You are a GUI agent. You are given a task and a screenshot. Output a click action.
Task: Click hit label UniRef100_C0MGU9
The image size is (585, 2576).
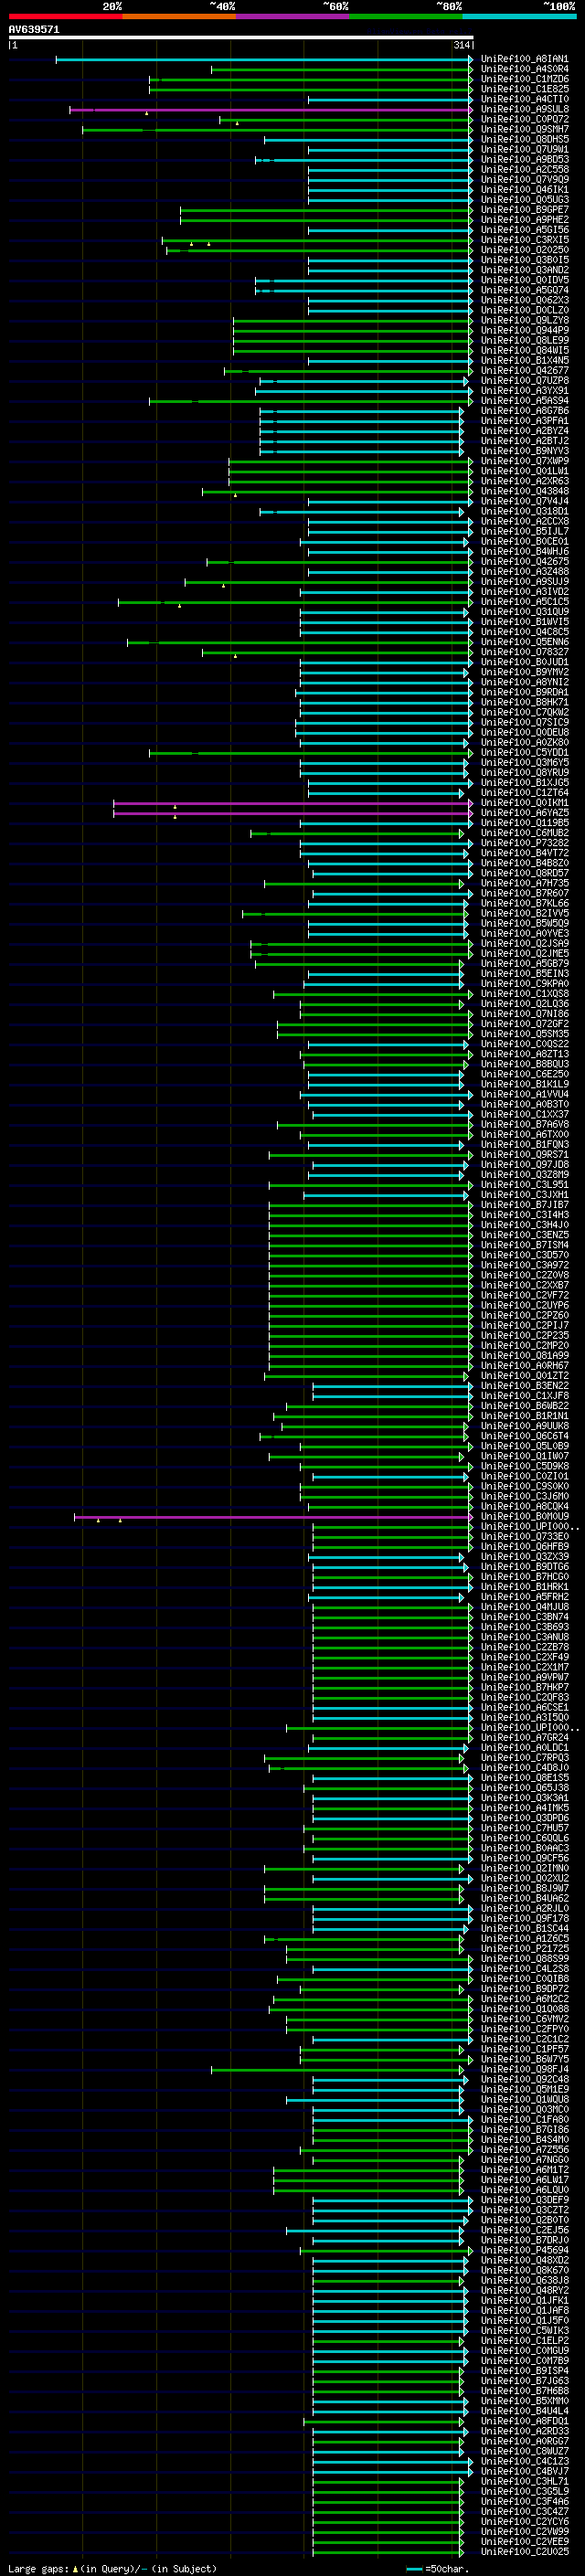click(524, 2350)
